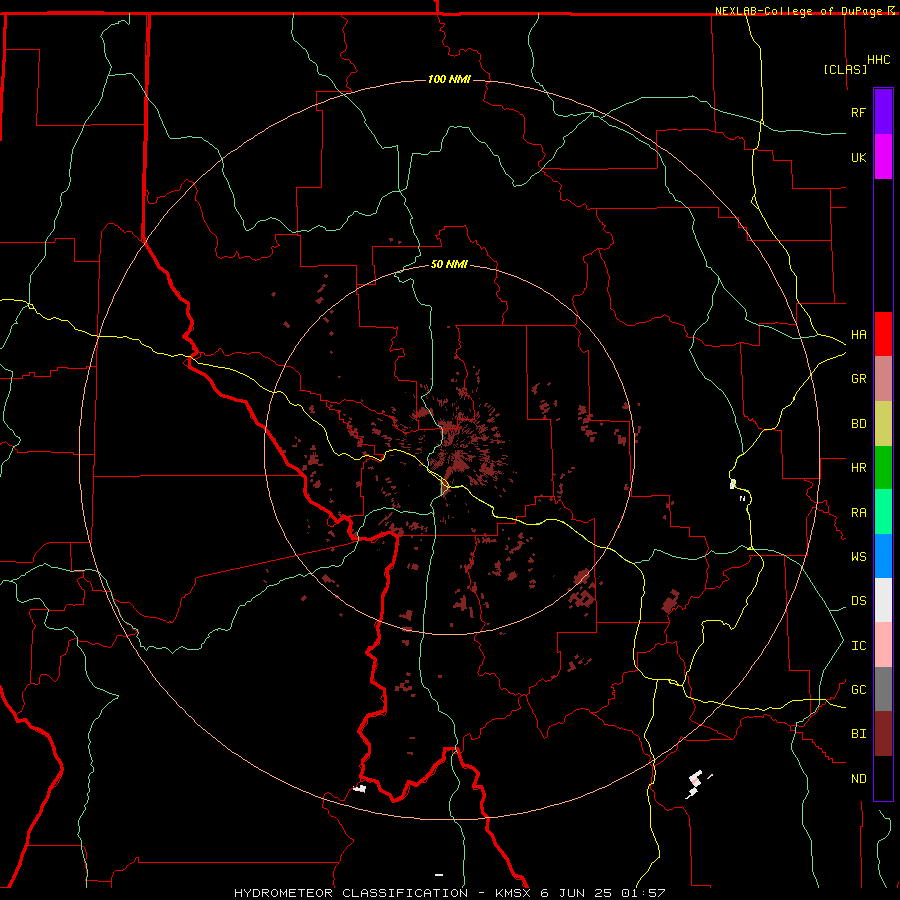This screenshot has width=900, height=900.
Task: Click the WS blue legend swatch
Action: [x=883, y=556]
